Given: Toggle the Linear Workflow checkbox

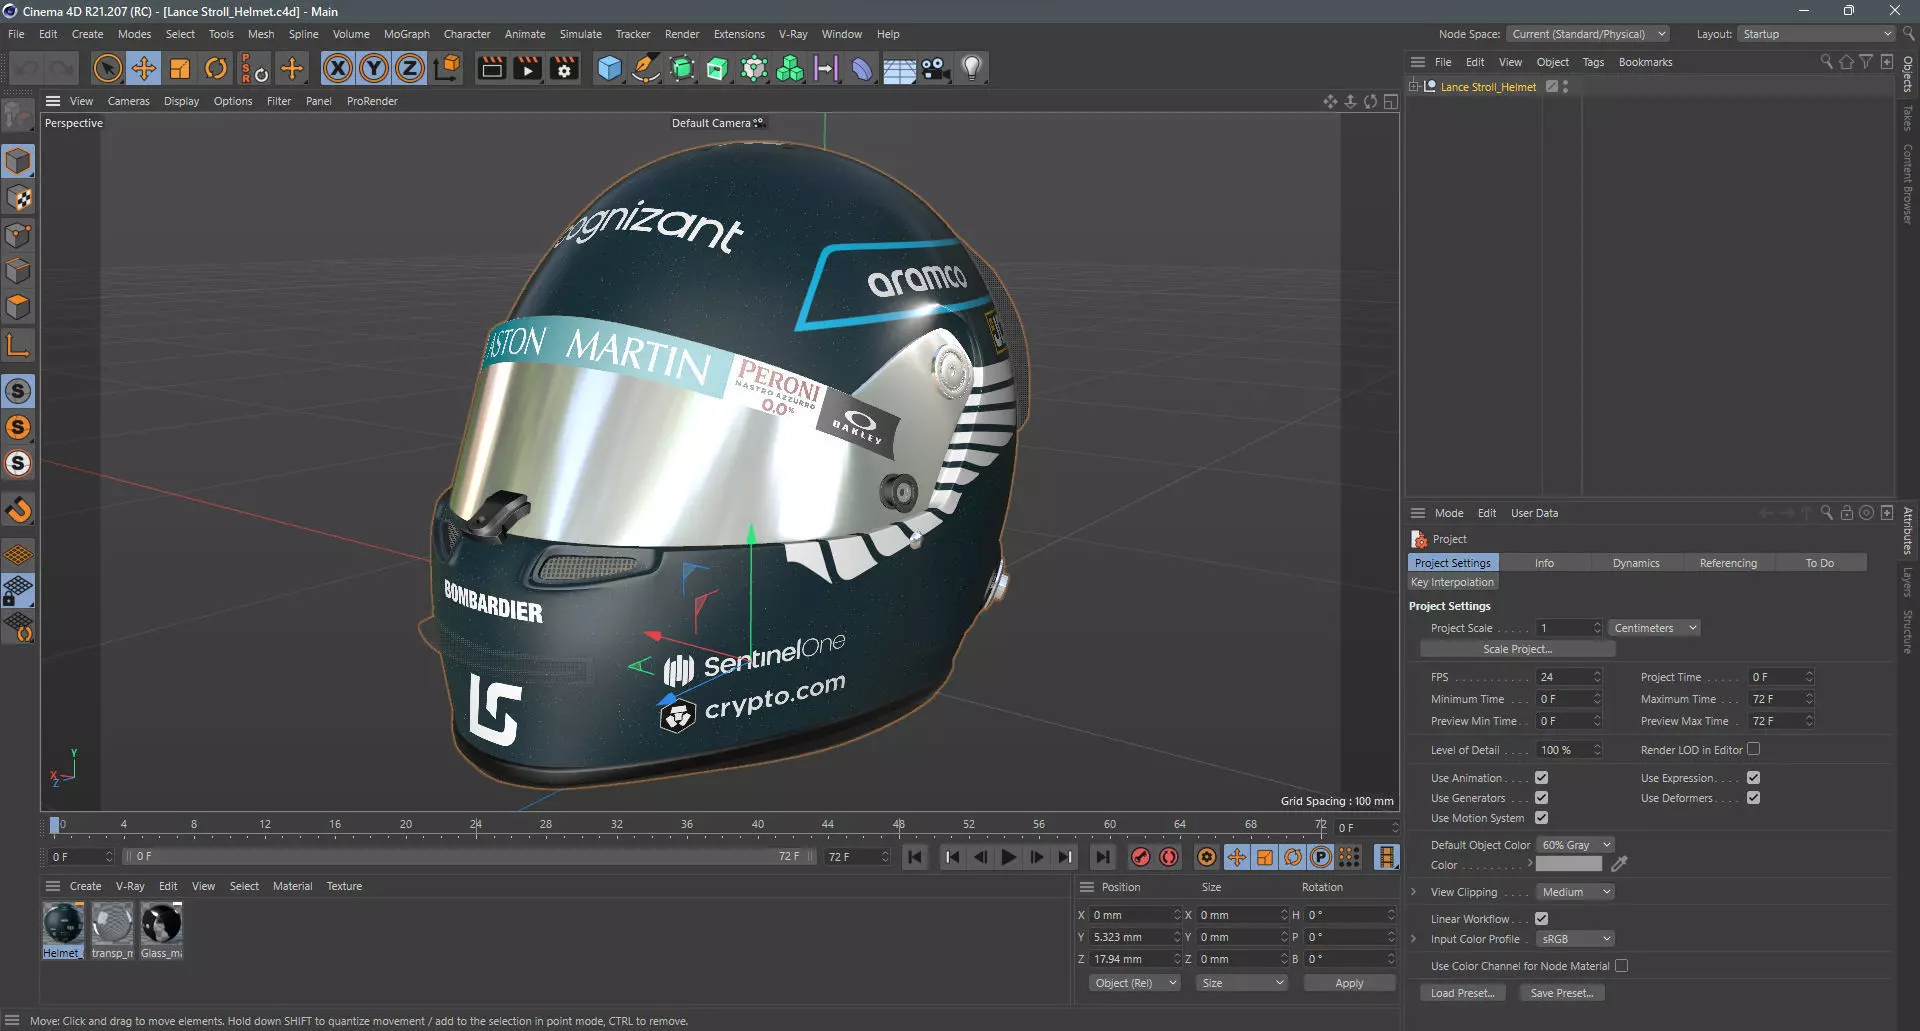Looking at the screenshot, I should pyautogui.click(x=1541, y=919).
